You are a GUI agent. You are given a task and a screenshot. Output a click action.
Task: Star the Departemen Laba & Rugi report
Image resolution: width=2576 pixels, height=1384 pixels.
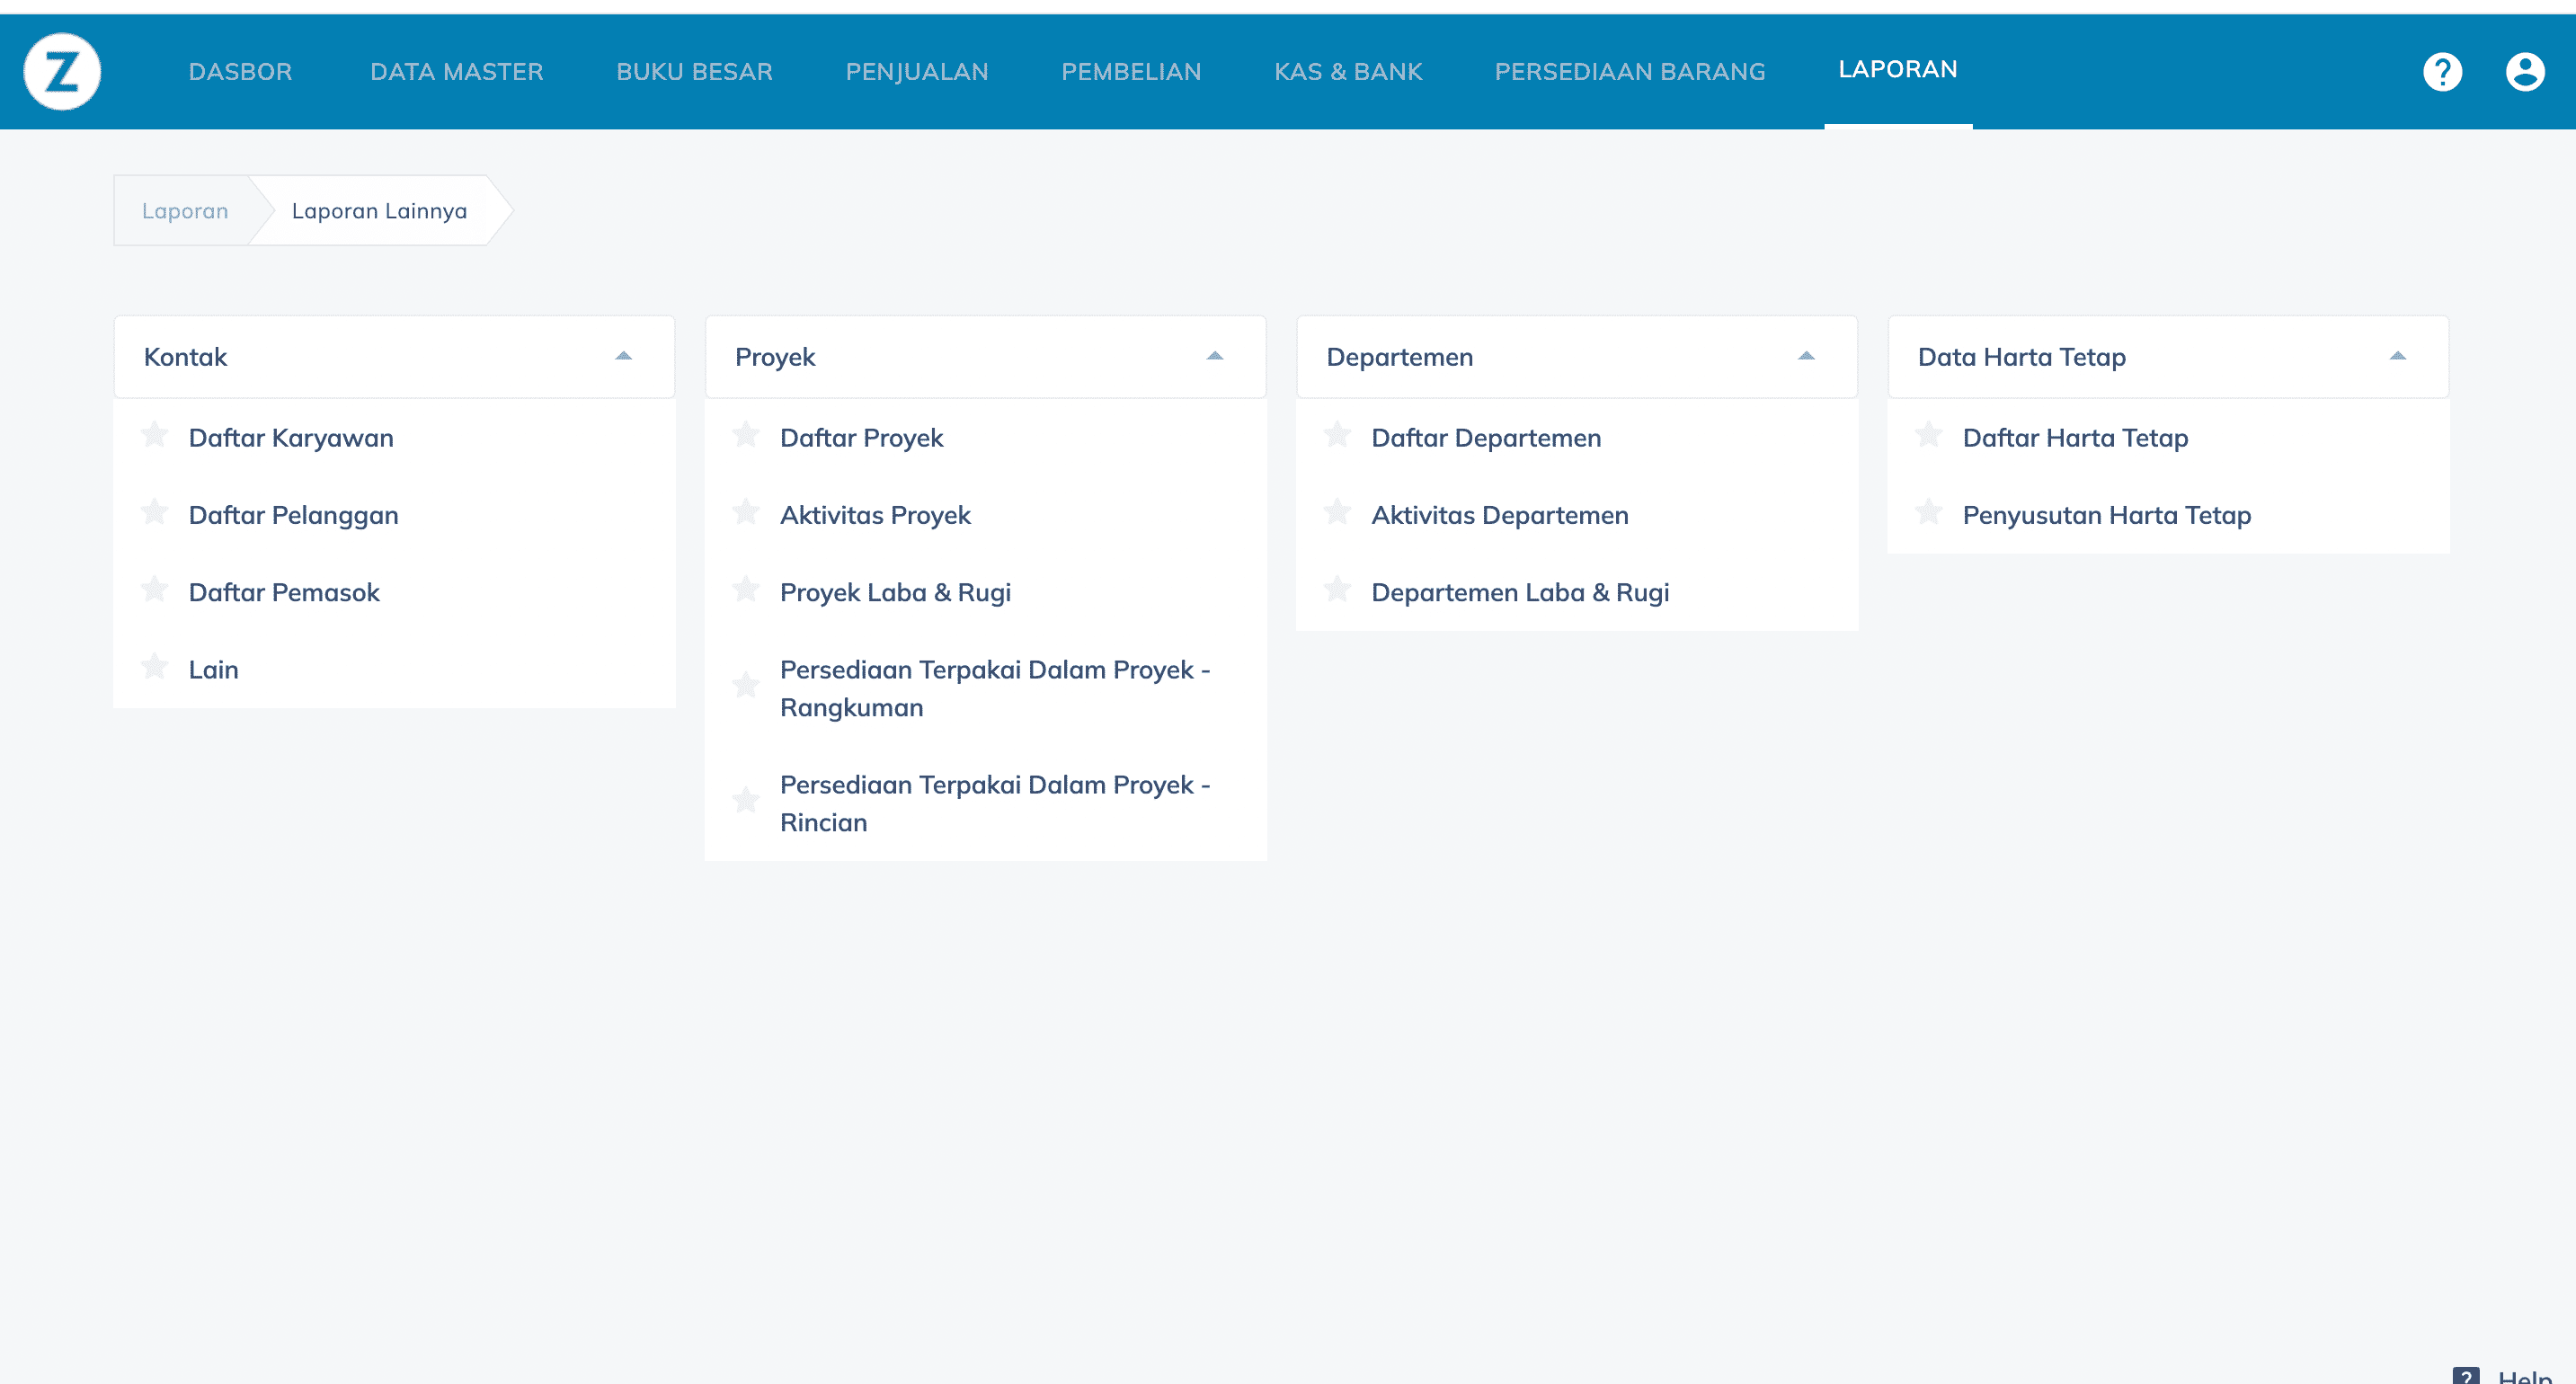click(x=1337, y=589)
